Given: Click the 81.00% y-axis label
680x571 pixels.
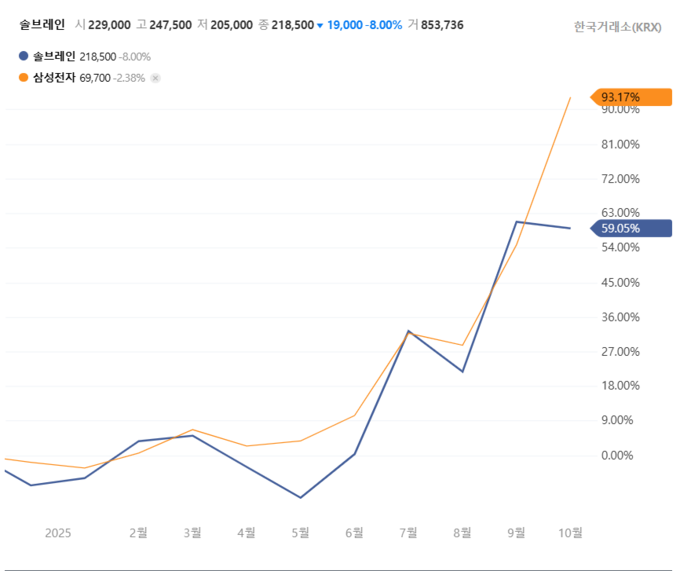Looking at the screenshot, I should click(x=620, y=145).
